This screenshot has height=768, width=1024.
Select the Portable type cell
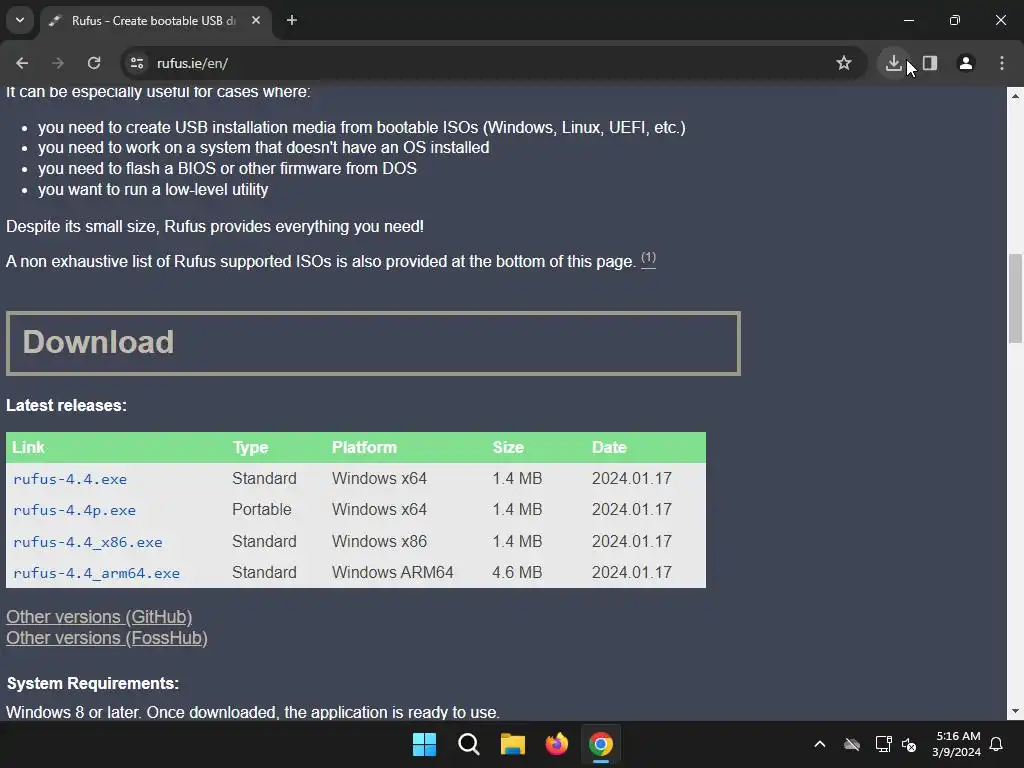(262, 509)
